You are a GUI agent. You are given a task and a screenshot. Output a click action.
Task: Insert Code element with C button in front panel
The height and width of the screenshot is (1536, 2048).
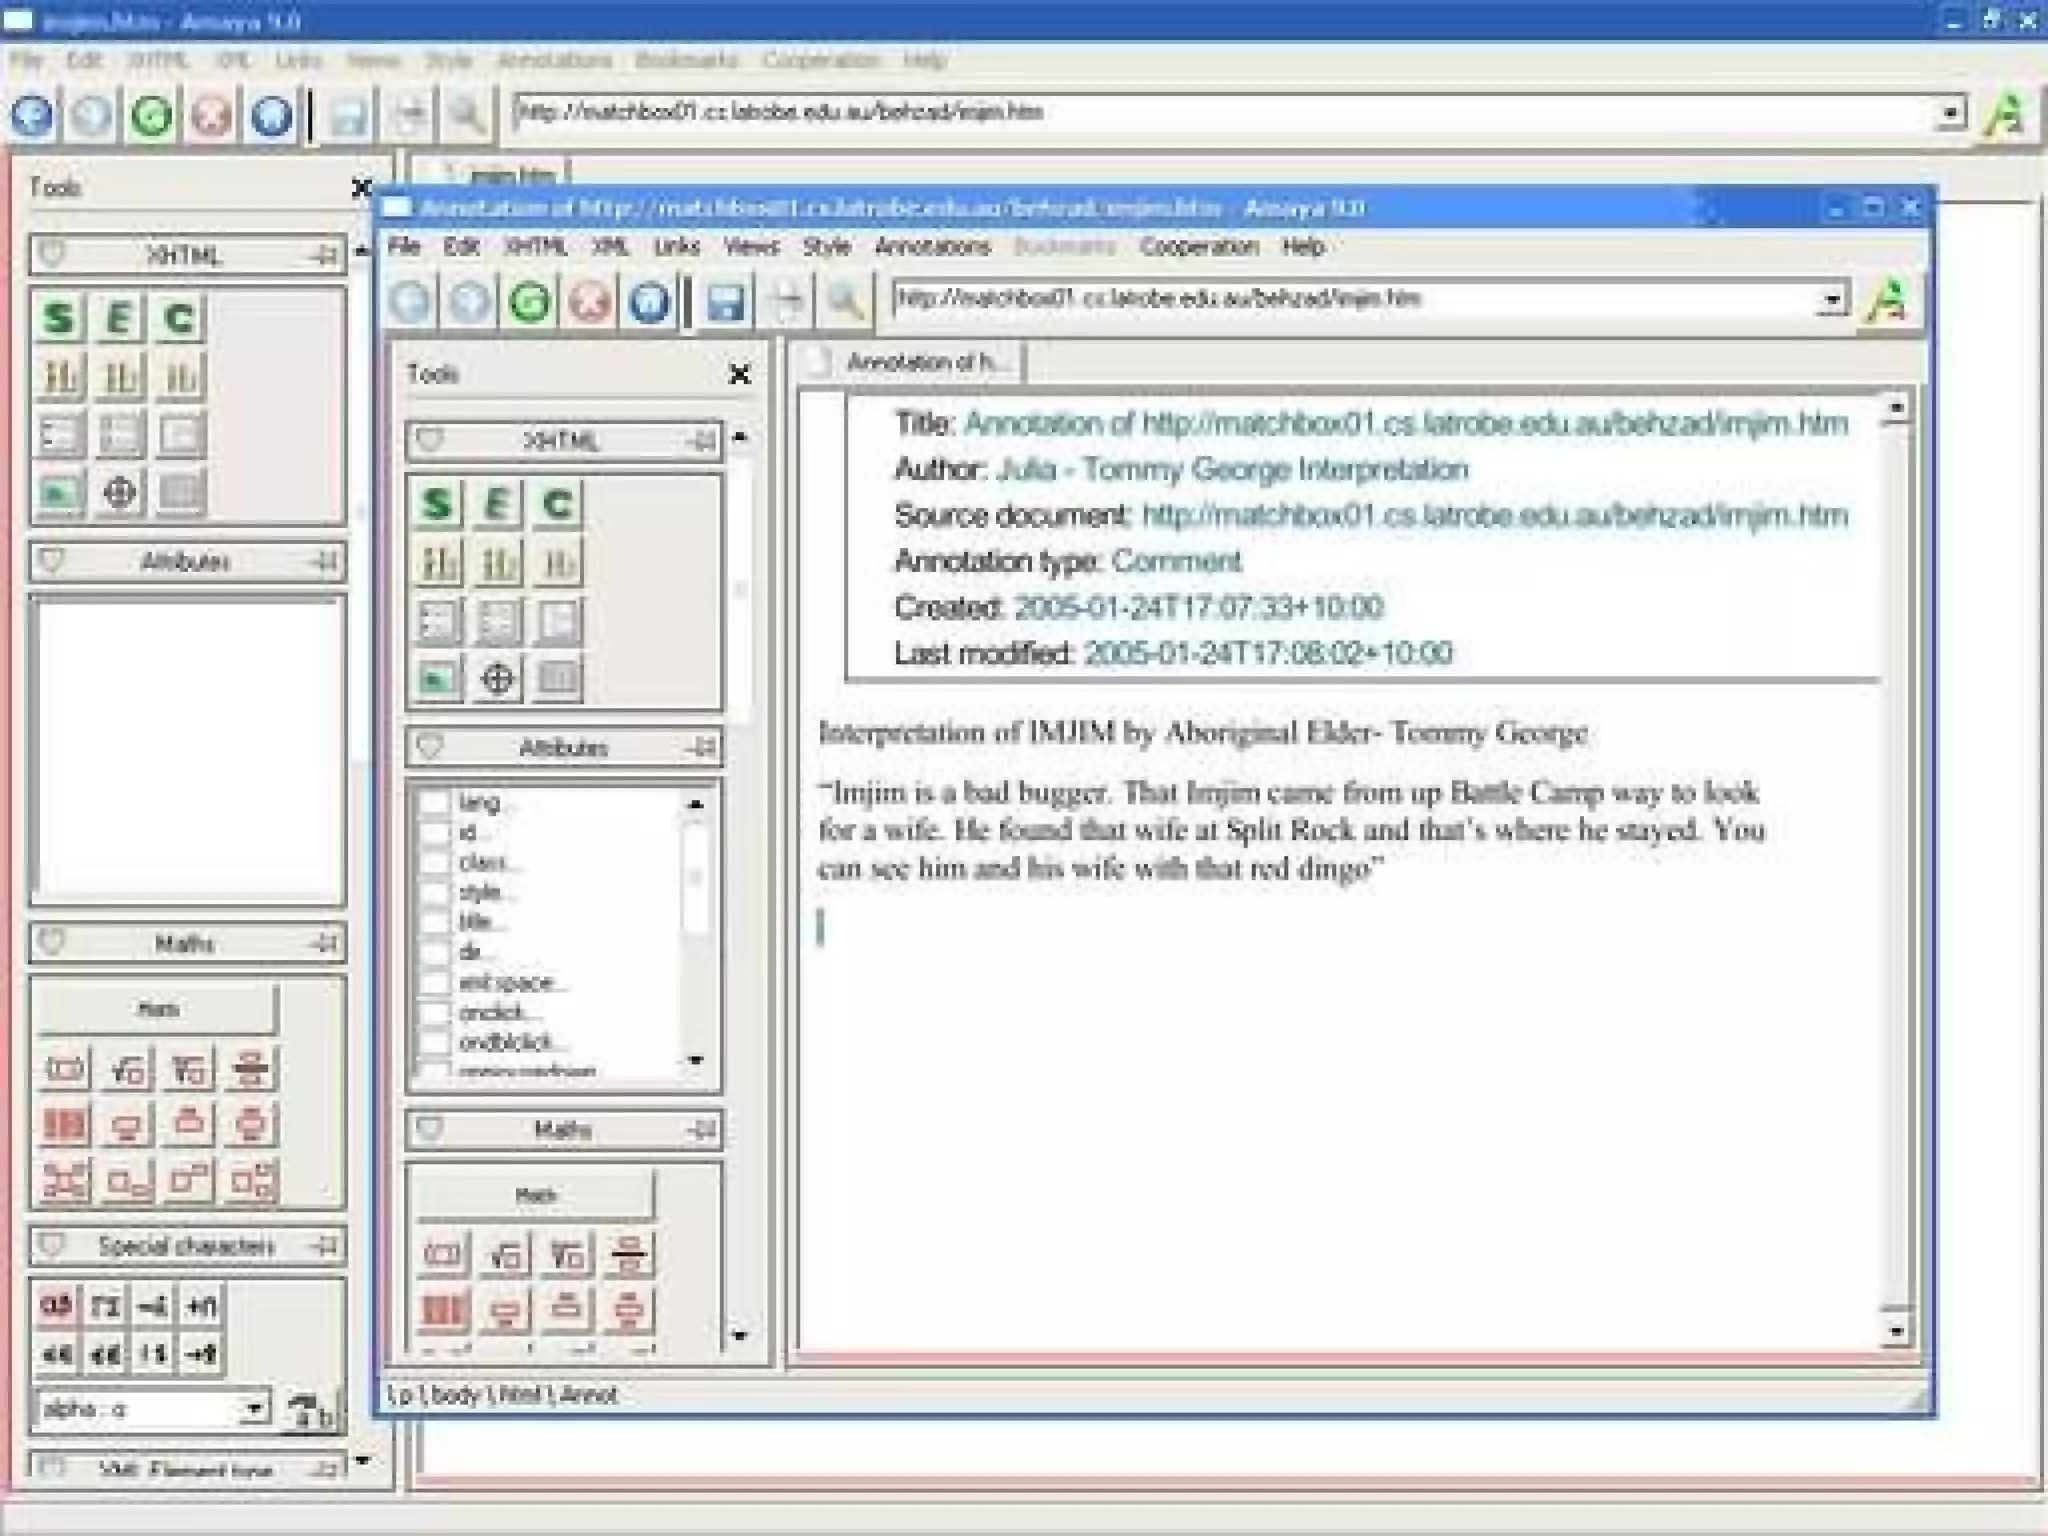(557, 504)
